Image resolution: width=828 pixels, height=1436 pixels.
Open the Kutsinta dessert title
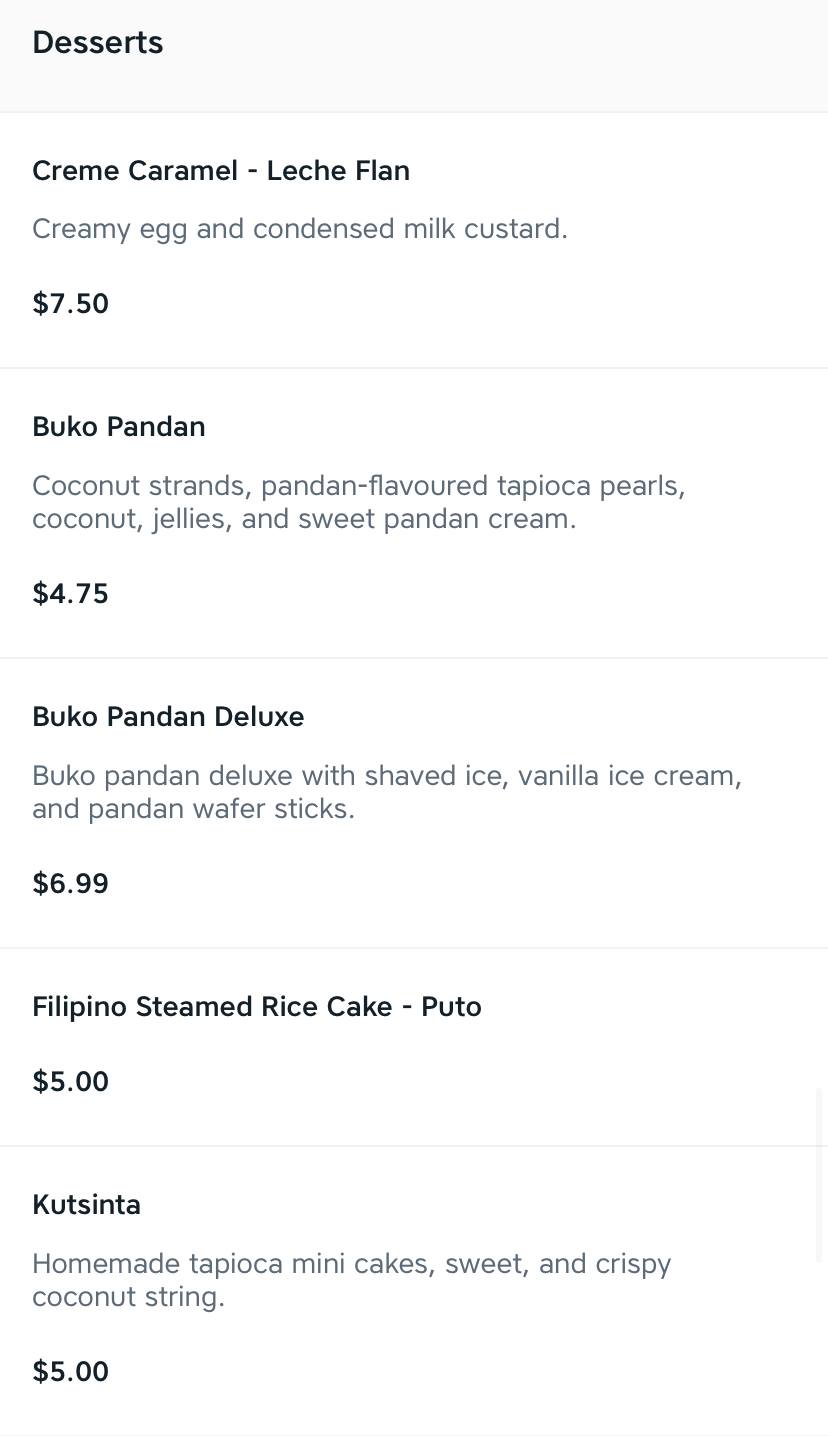(x=87, y=1205)
